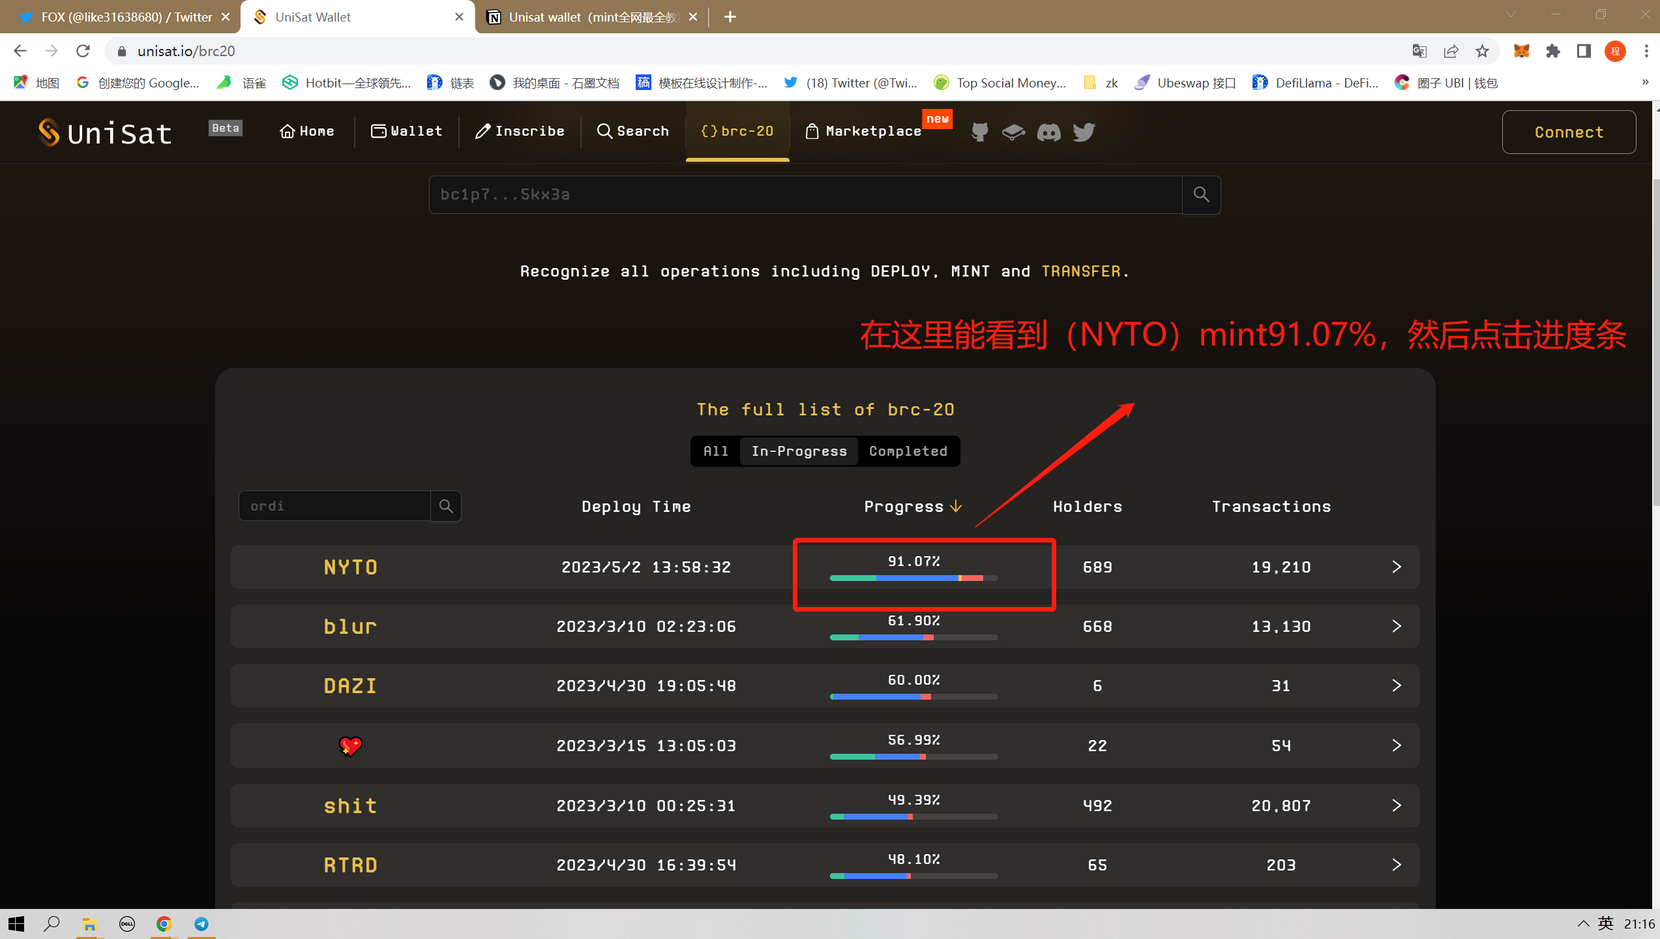Click the ordi ticker search field
This screenshot has width=1660, height=939.
coord(335,506)
